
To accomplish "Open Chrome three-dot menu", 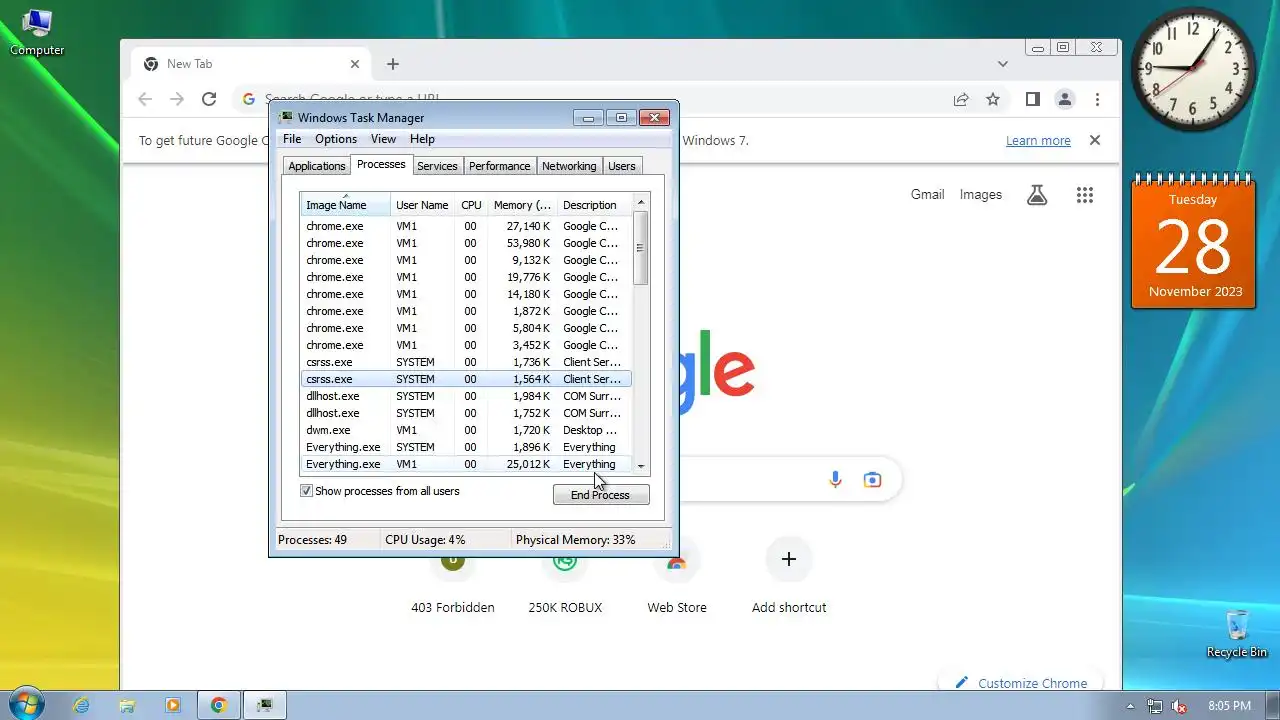I will (x=1097, y=99).
